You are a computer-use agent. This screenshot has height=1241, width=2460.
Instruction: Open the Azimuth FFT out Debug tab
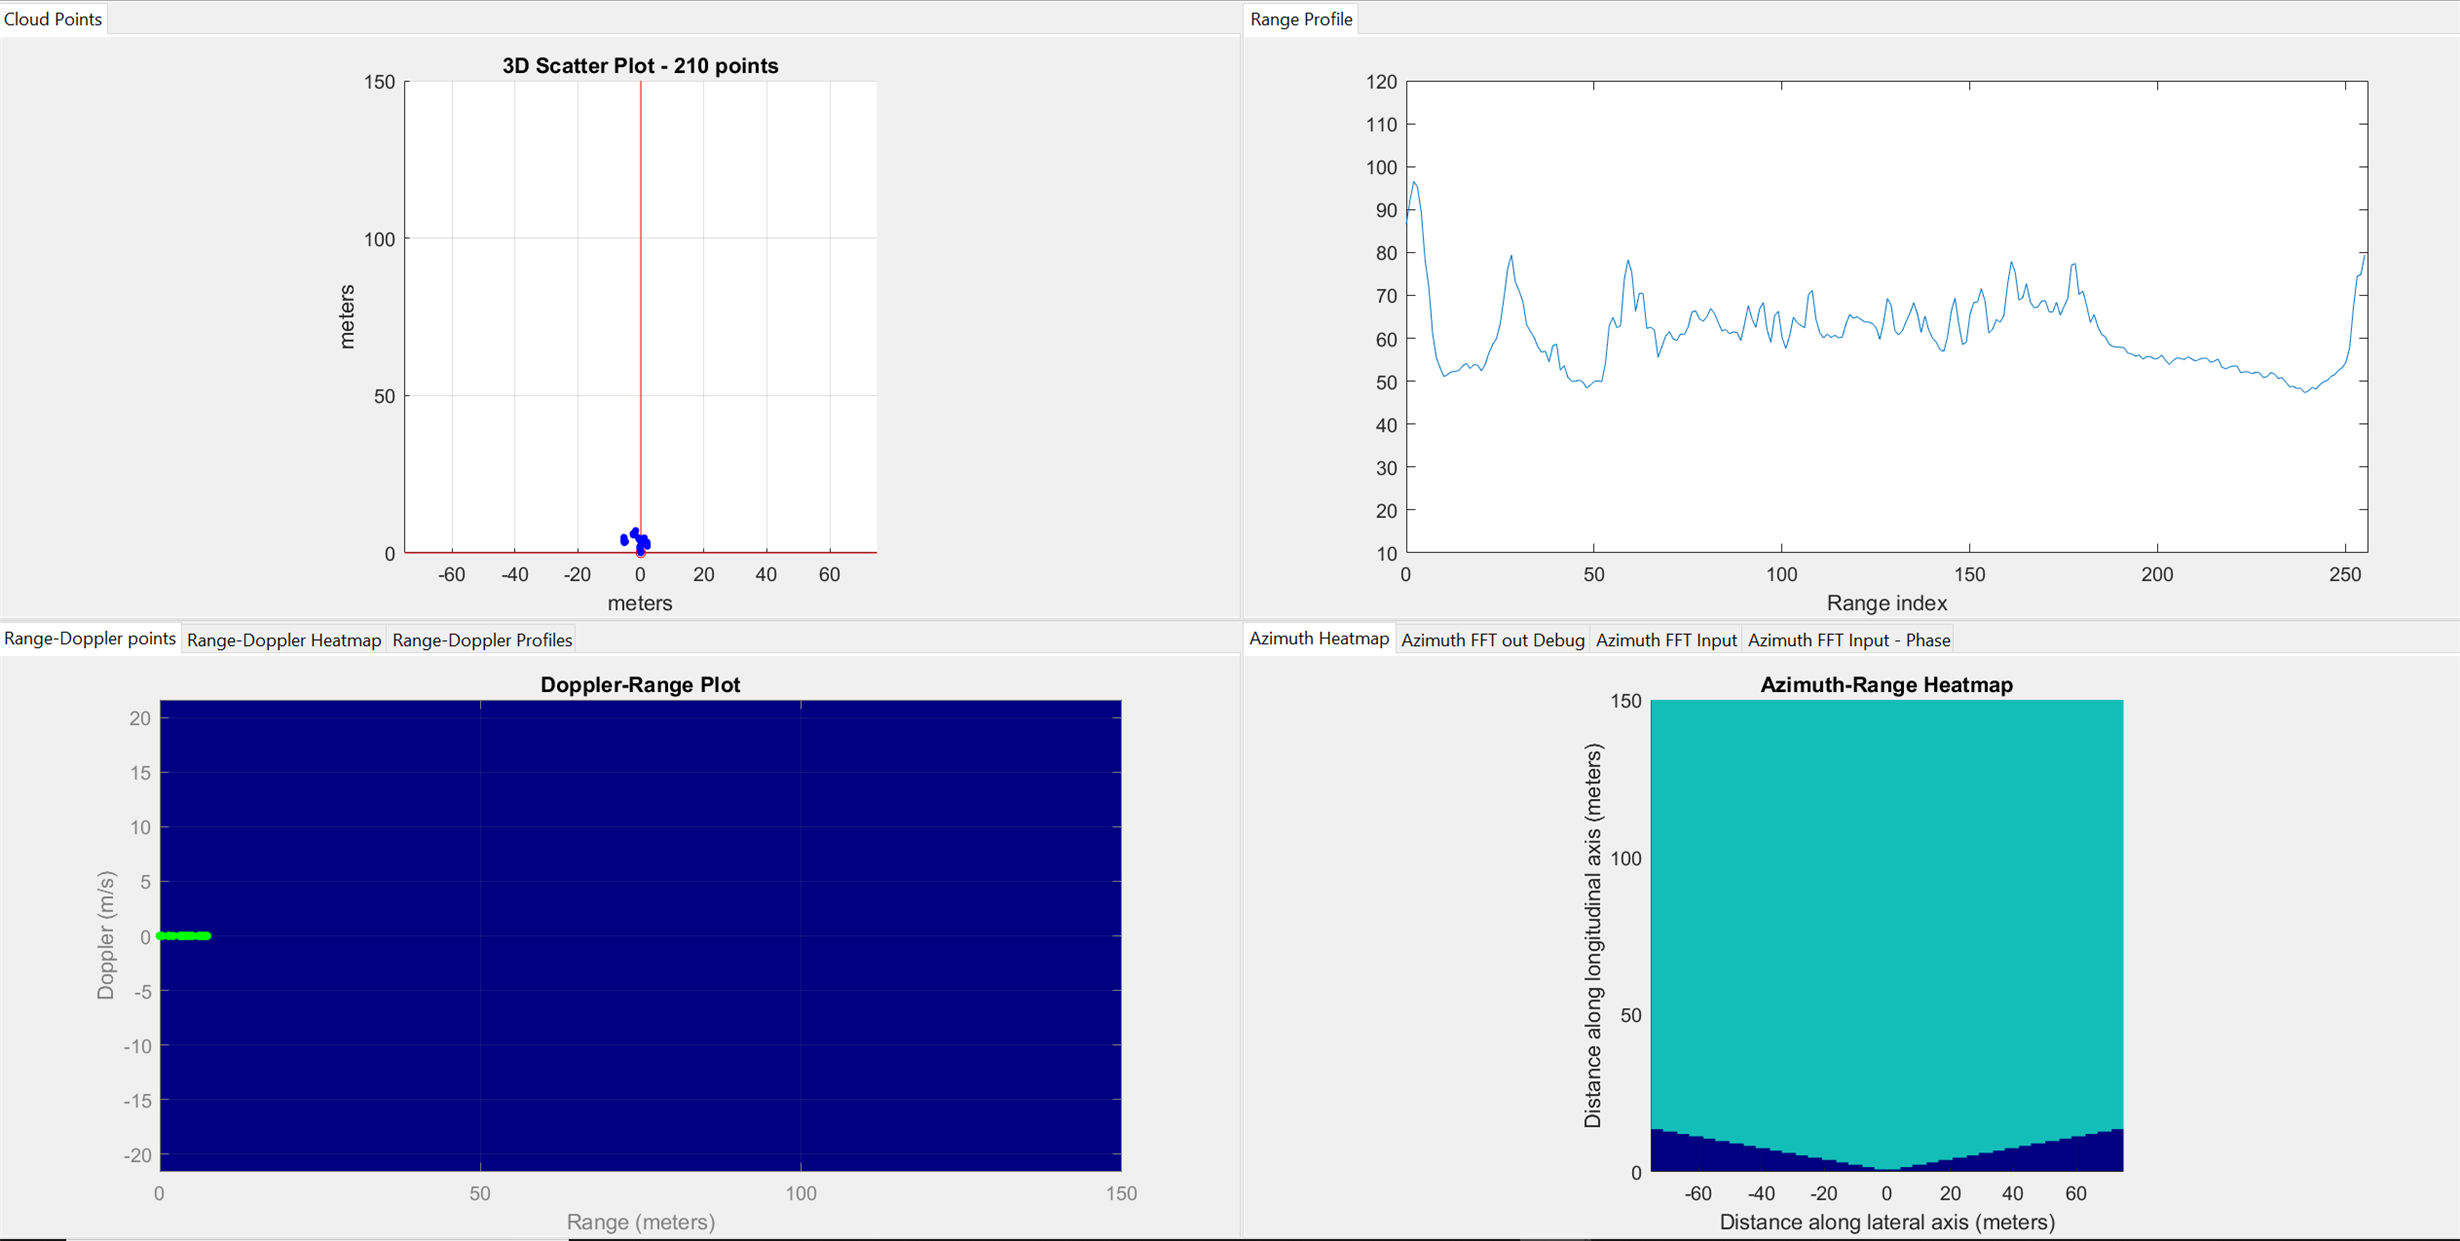pos(1492,640)
